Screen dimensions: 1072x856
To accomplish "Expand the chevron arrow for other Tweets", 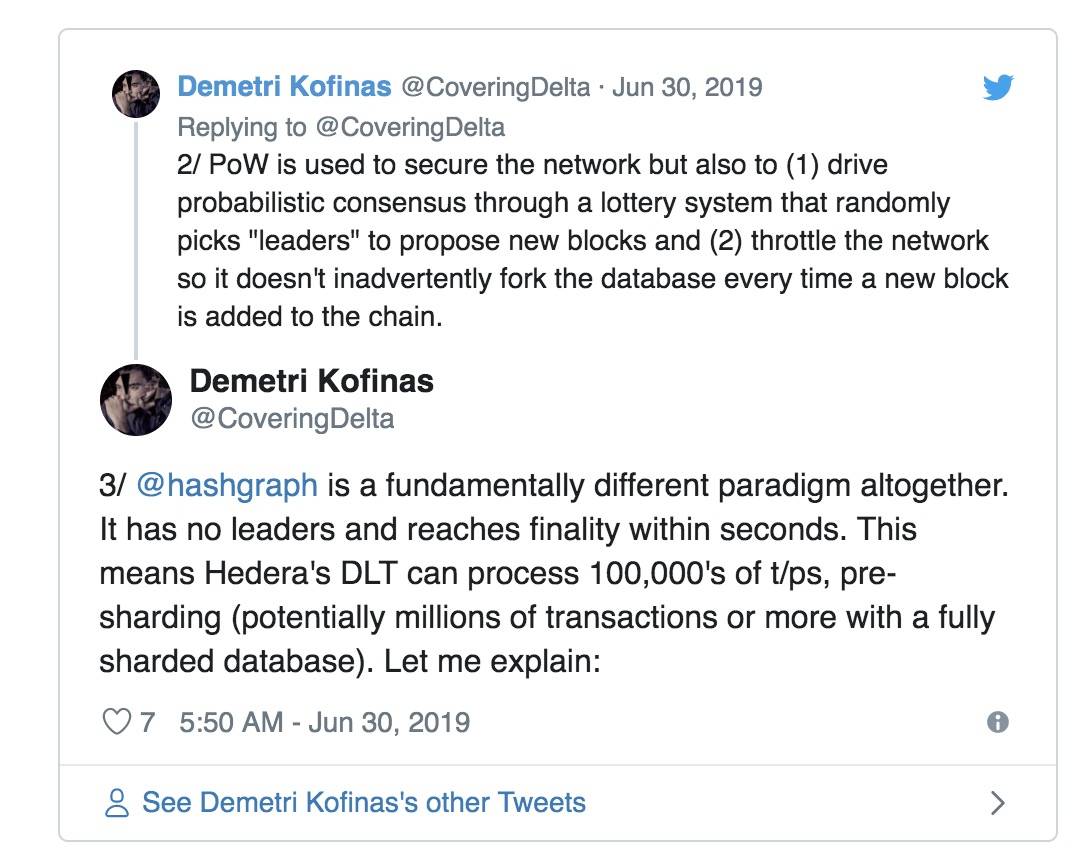I will [997, 803].
